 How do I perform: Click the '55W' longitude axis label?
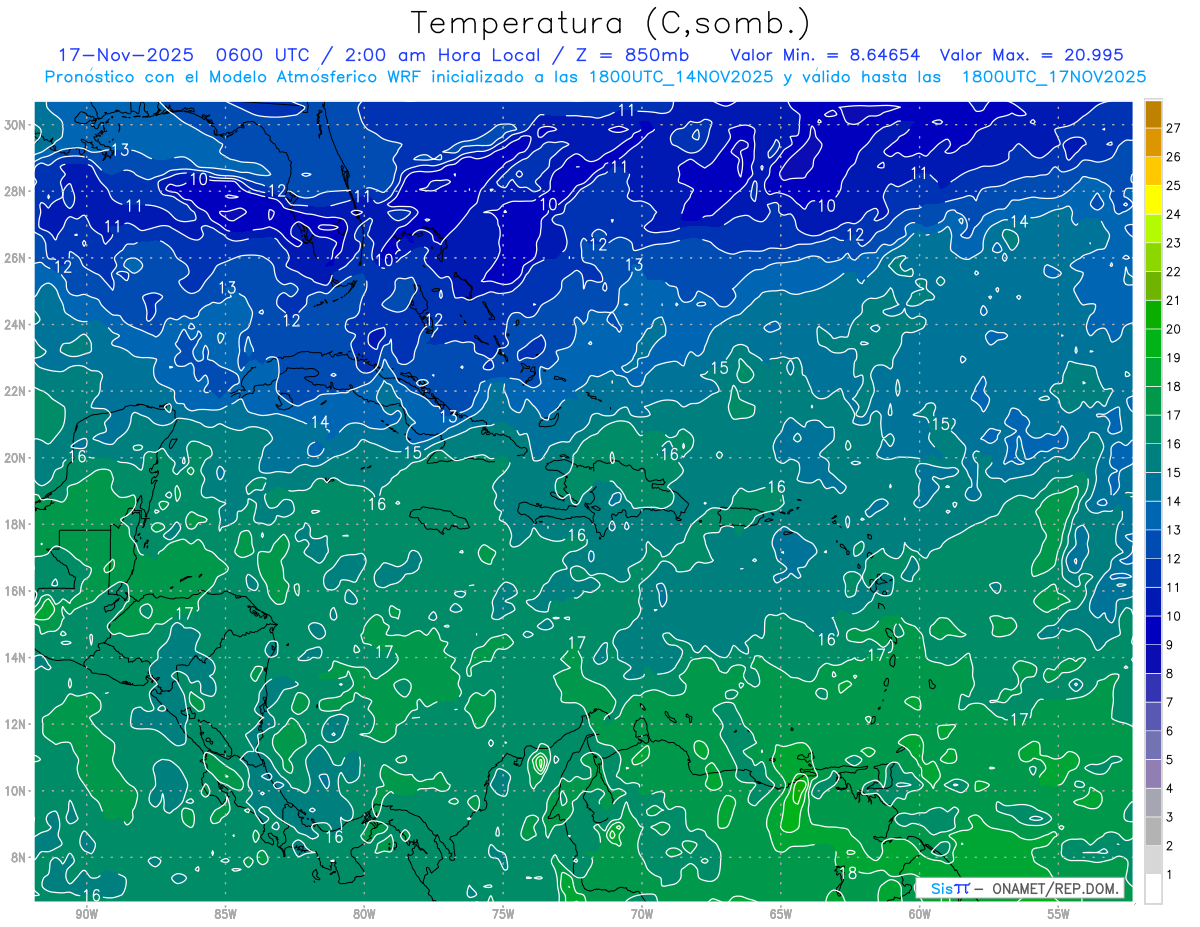pyautogui.click(x=1059, y=914)
